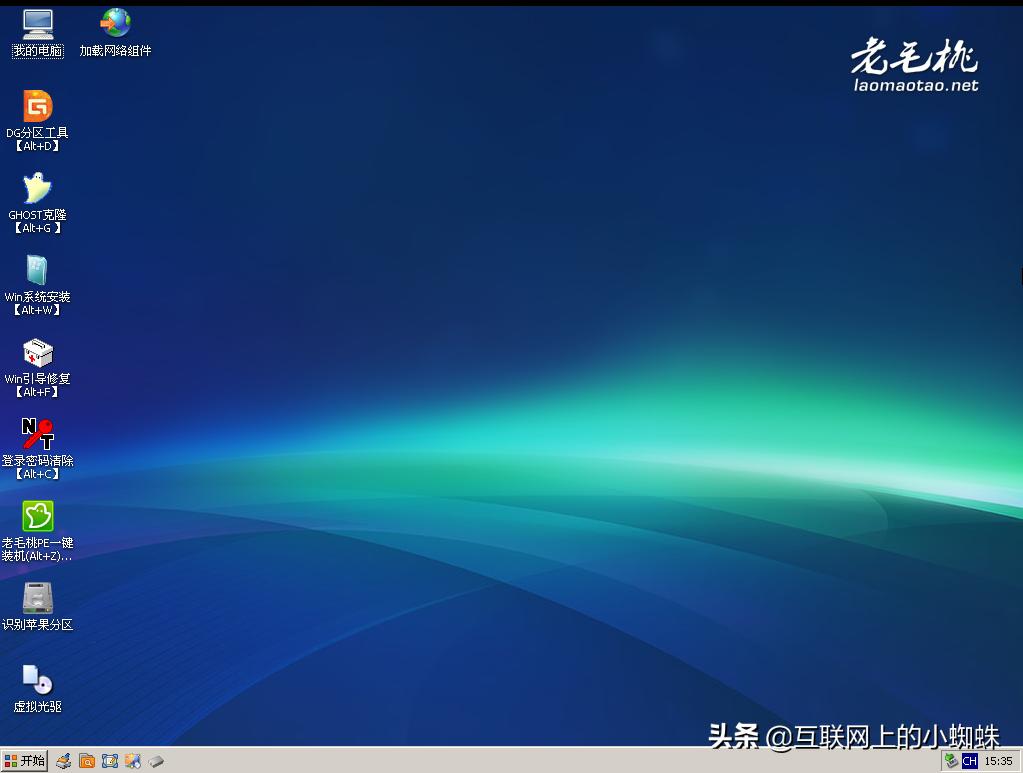This screenshot has width=1023, height=773.
Task: Click the taskbar clock showing 15:35
Action: [x=997, y=761]
